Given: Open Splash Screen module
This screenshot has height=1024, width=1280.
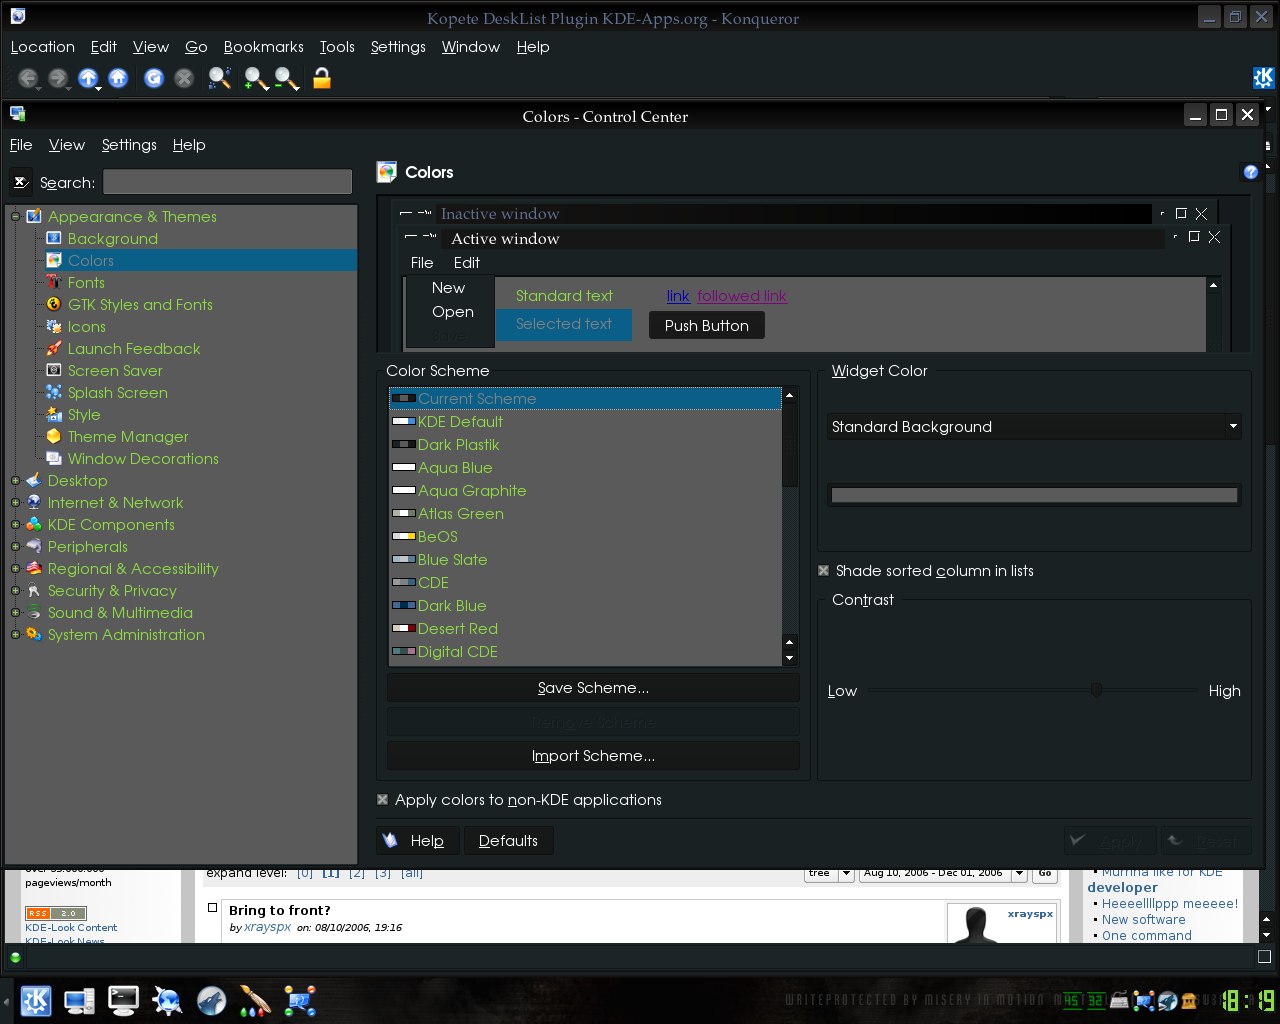Looking at the screenshot, I should [x=118, y=392].
